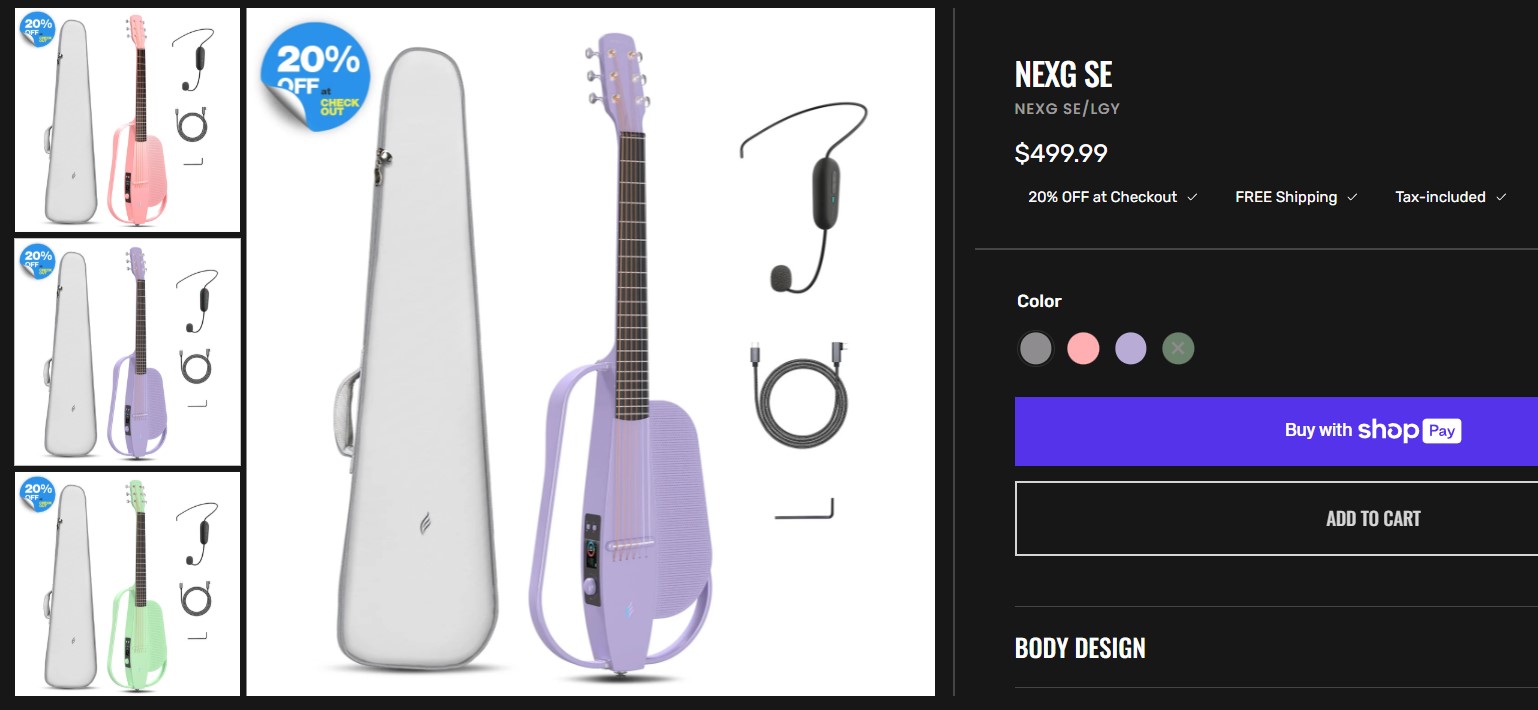Click the NEXG SE product title
The height and width of the screenshot is (710, 1538).
[x=1063, y=74]
